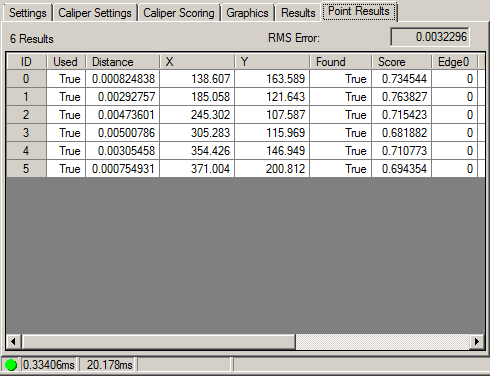Select Y value 115.969

coord(272,133)
